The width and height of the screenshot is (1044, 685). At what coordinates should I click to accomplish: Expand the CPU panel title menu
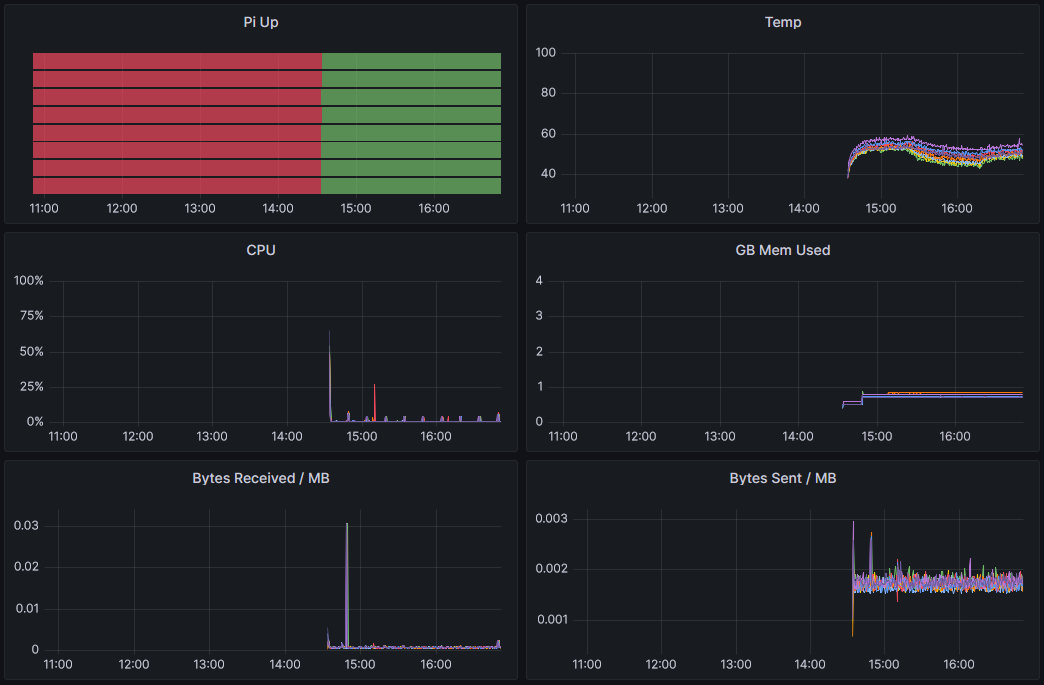pos(261,250)
